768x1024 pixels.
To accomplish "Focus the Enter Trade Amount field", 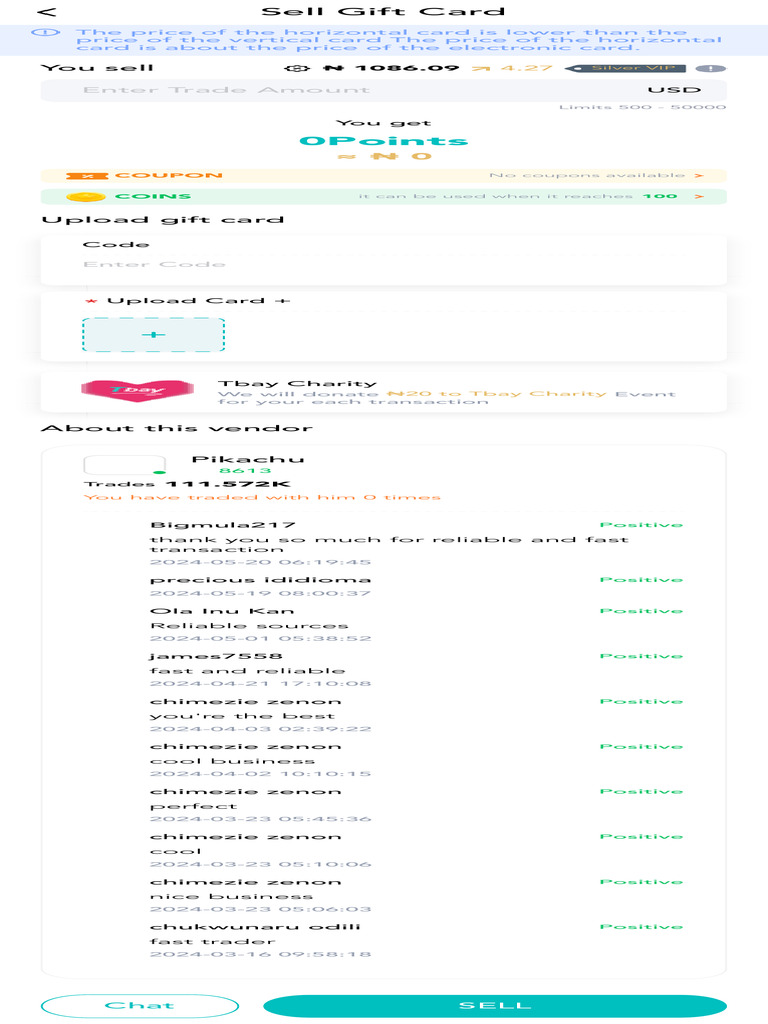I will [x=383, y=90].
